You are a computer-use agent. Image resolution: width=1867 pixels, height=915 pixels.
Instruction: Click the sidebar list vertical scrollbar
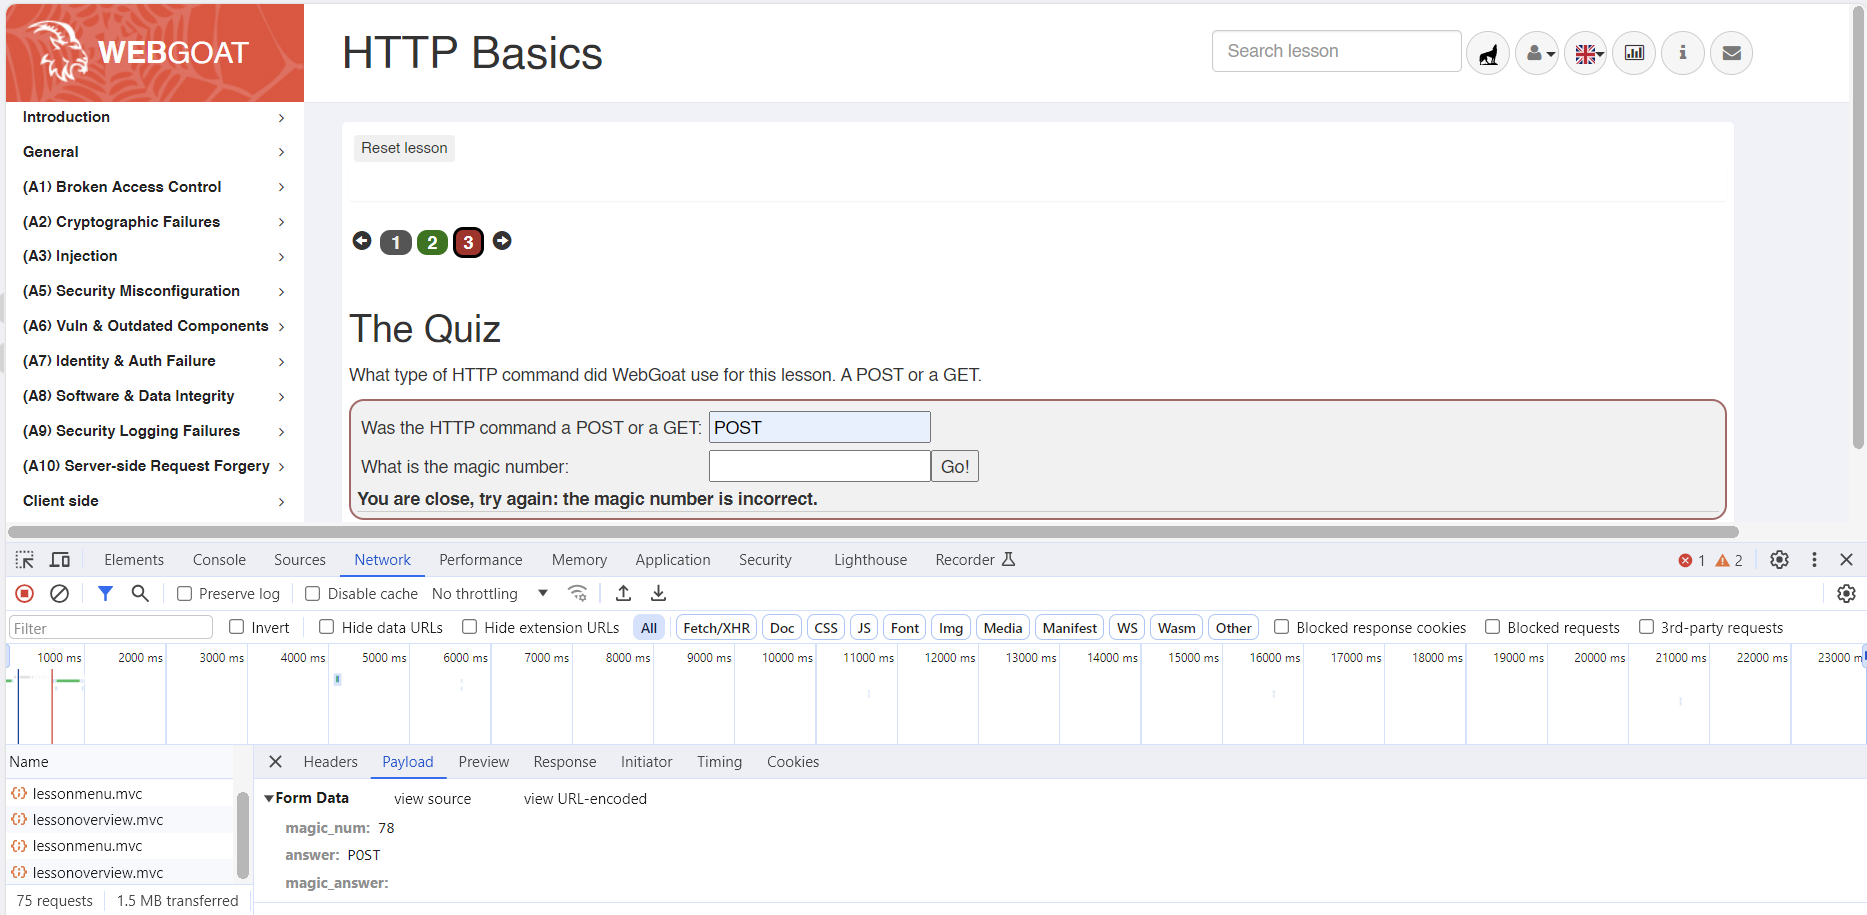pyautogui.click(x=242, y=835)
